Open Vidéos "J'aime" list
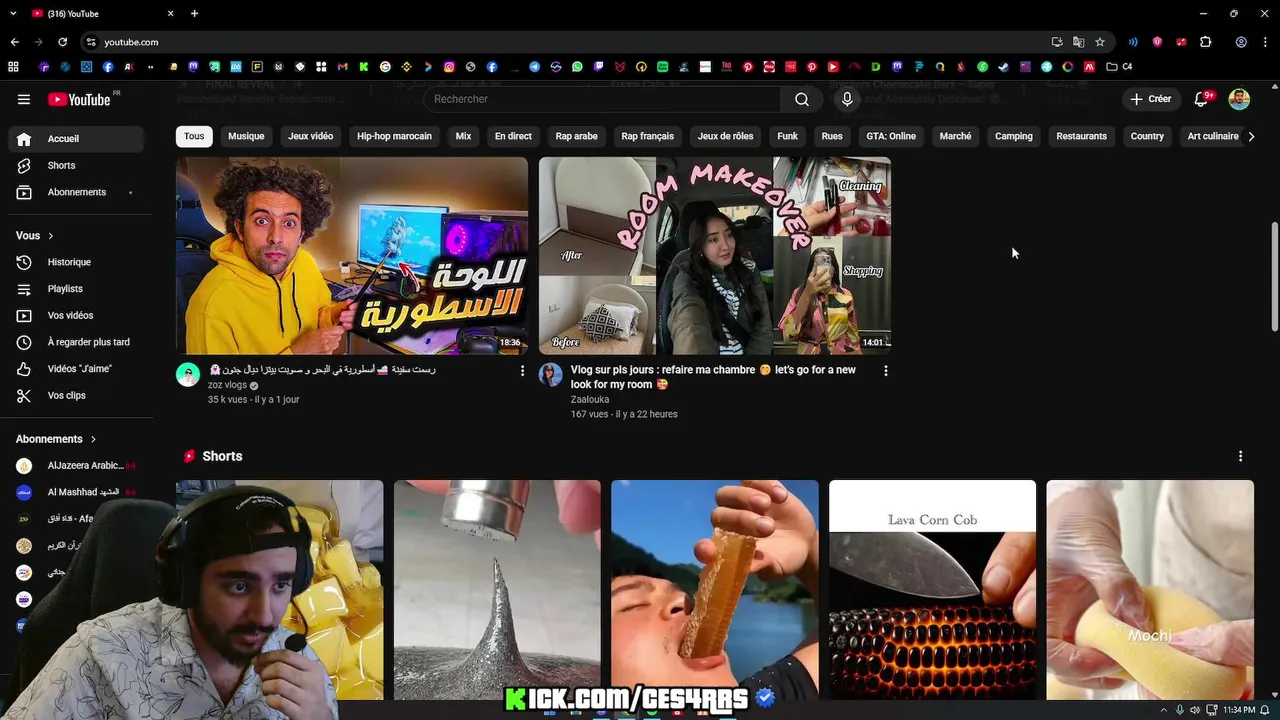This screenshot has width=1280, height=720. 76,369
